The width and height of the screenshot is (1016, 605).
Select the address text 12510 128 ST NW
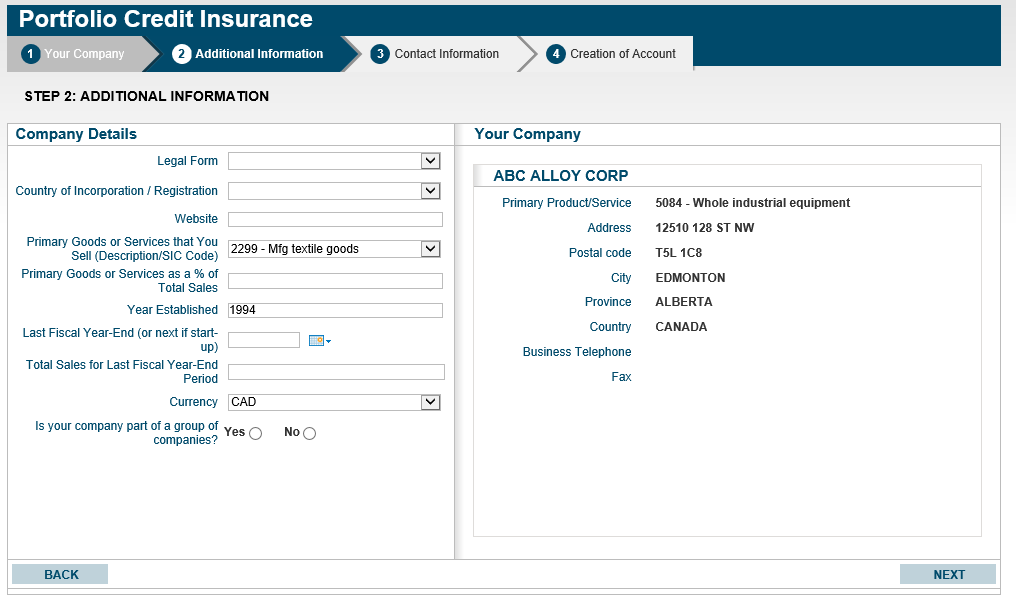705,228
